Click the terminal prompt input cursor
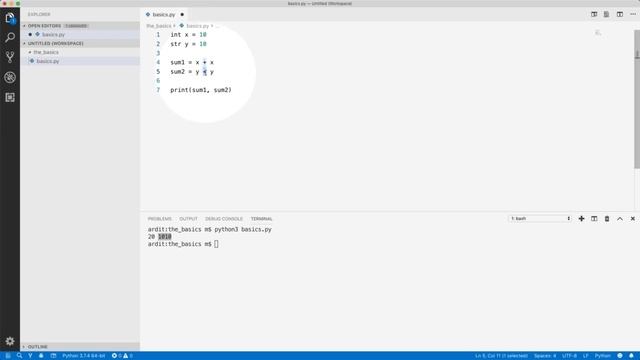 coord(216,244)
